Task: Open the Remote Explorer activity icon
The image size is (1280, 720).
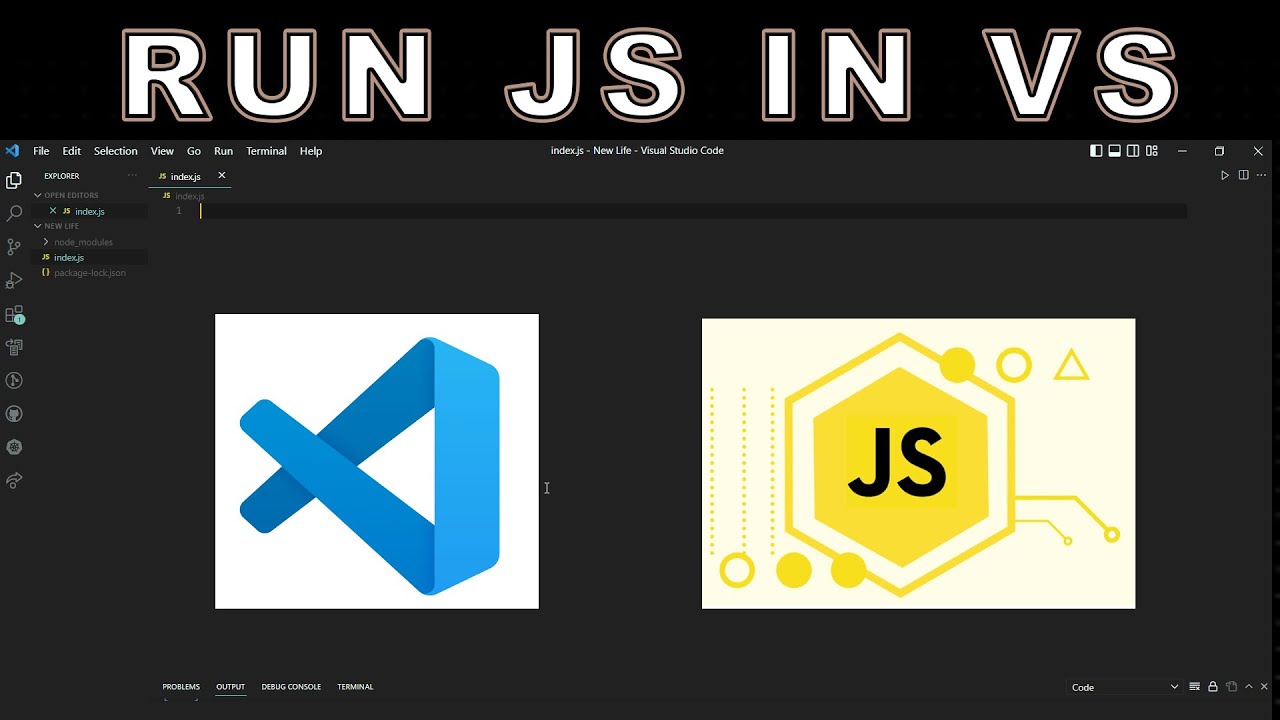Action: pyautogui.click(x=14, y=347)
